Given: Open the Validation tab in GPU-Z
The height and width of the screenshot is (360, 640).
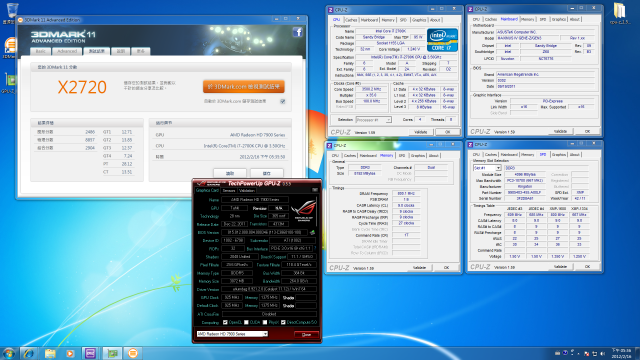Looking at the screenshot, I should coord(247,191).
